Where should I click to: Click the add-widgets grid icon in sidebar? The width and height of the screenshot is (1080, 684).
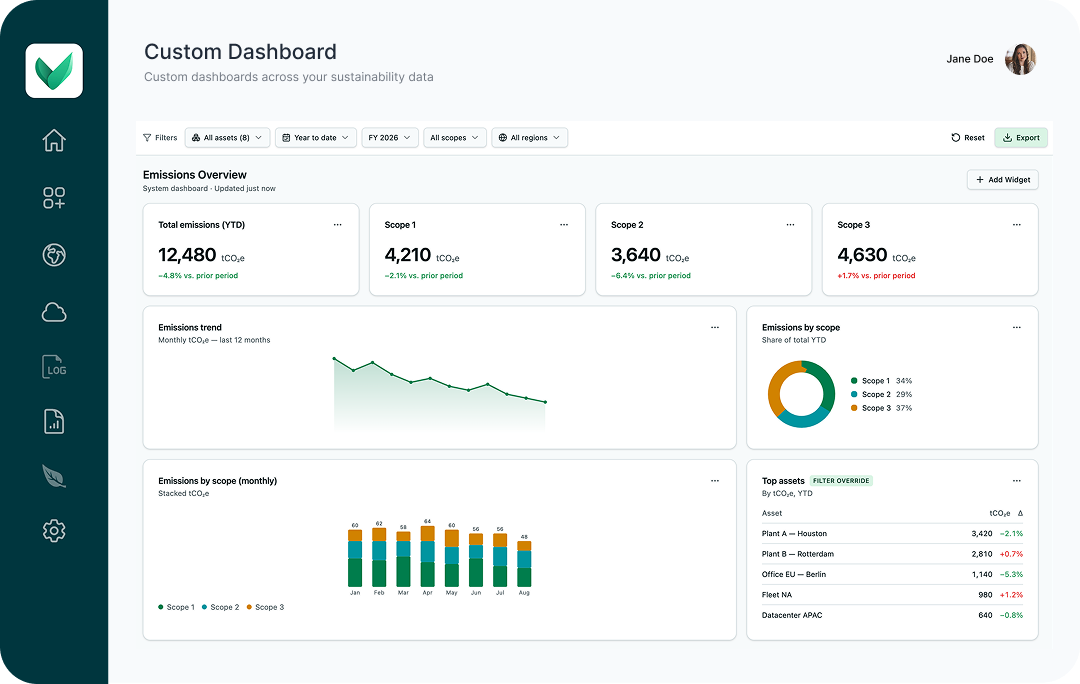pos(54,198)
